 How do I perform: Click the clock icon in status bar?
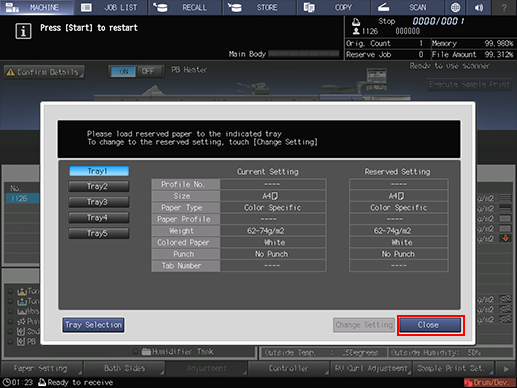coord(7,382)
